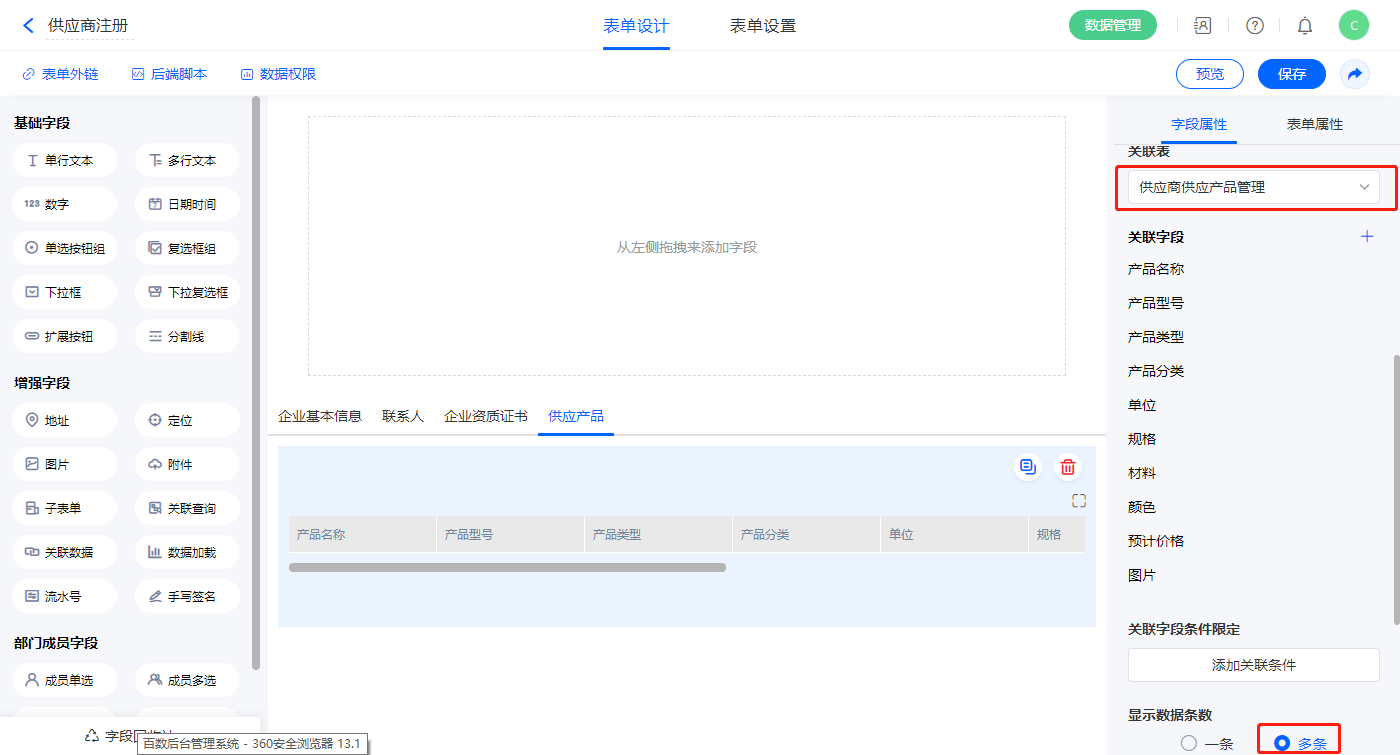The height and width of the screenshot is (755, 1400).
Task: Select the 一条 radio option
Action: [x=1189, y=743]
